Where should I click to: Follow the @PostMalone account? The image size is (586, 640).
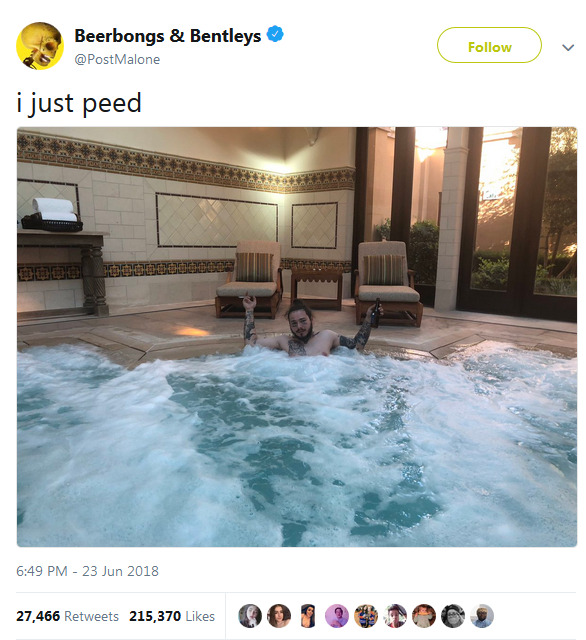[489, 45]
